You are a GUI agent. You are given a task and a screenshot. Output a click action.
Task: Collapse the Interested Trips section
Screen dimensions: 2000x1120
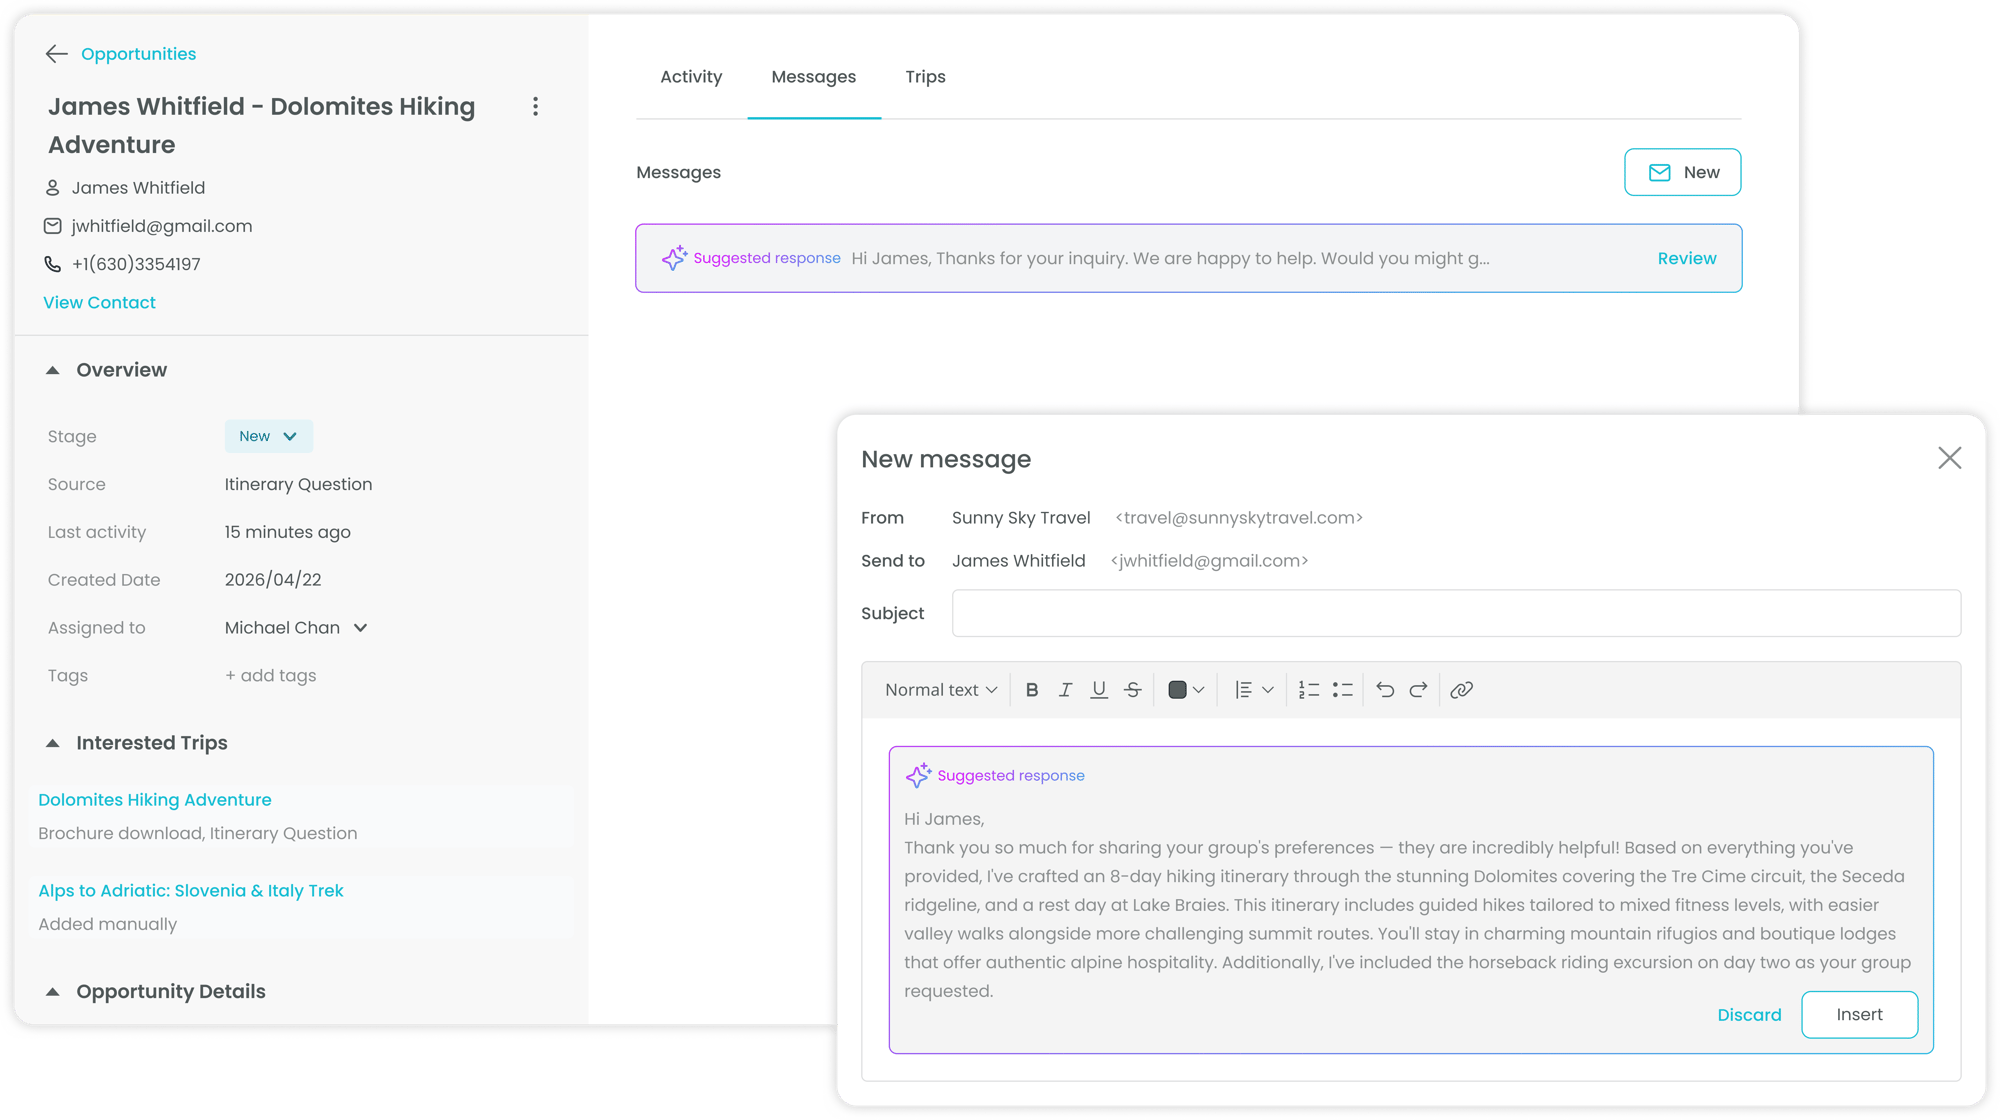point(53,743)
